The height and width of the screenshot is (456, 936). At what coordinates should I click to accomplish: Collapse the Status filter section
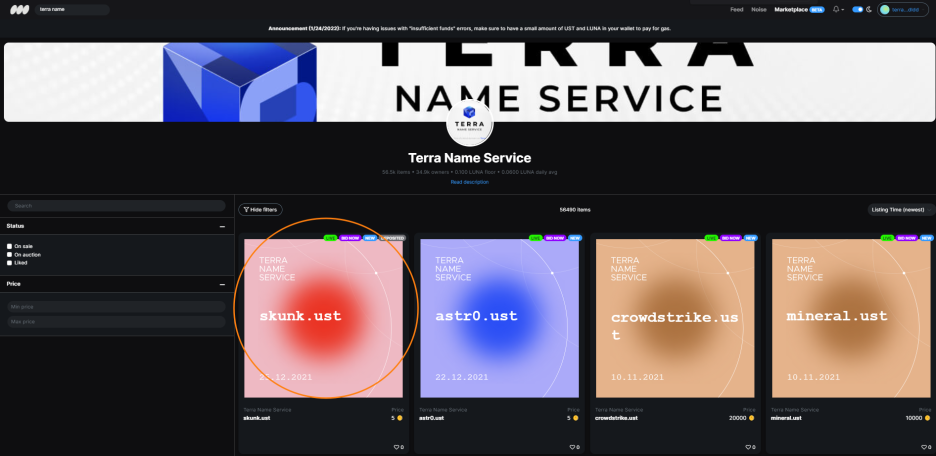(222, 227)
